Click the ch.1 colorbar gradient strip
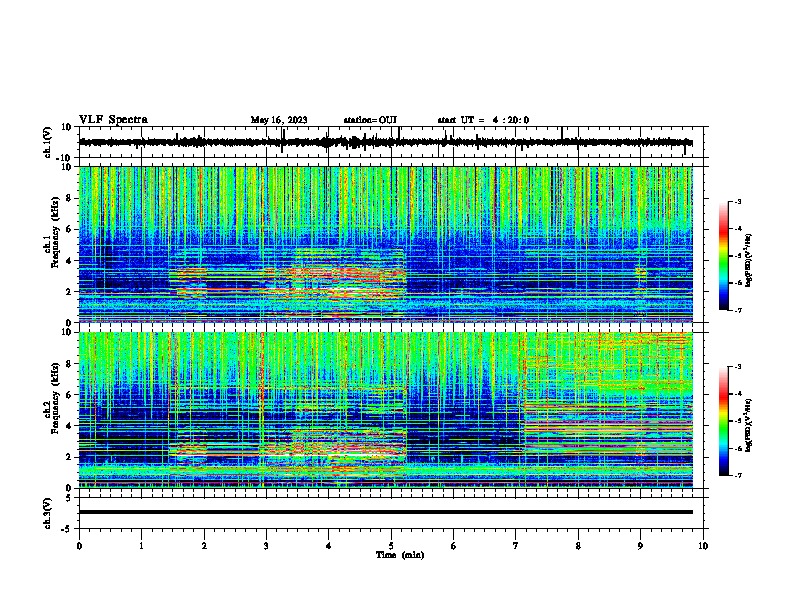The height and width of the screenshot is (612, 792). pos(723,256)
